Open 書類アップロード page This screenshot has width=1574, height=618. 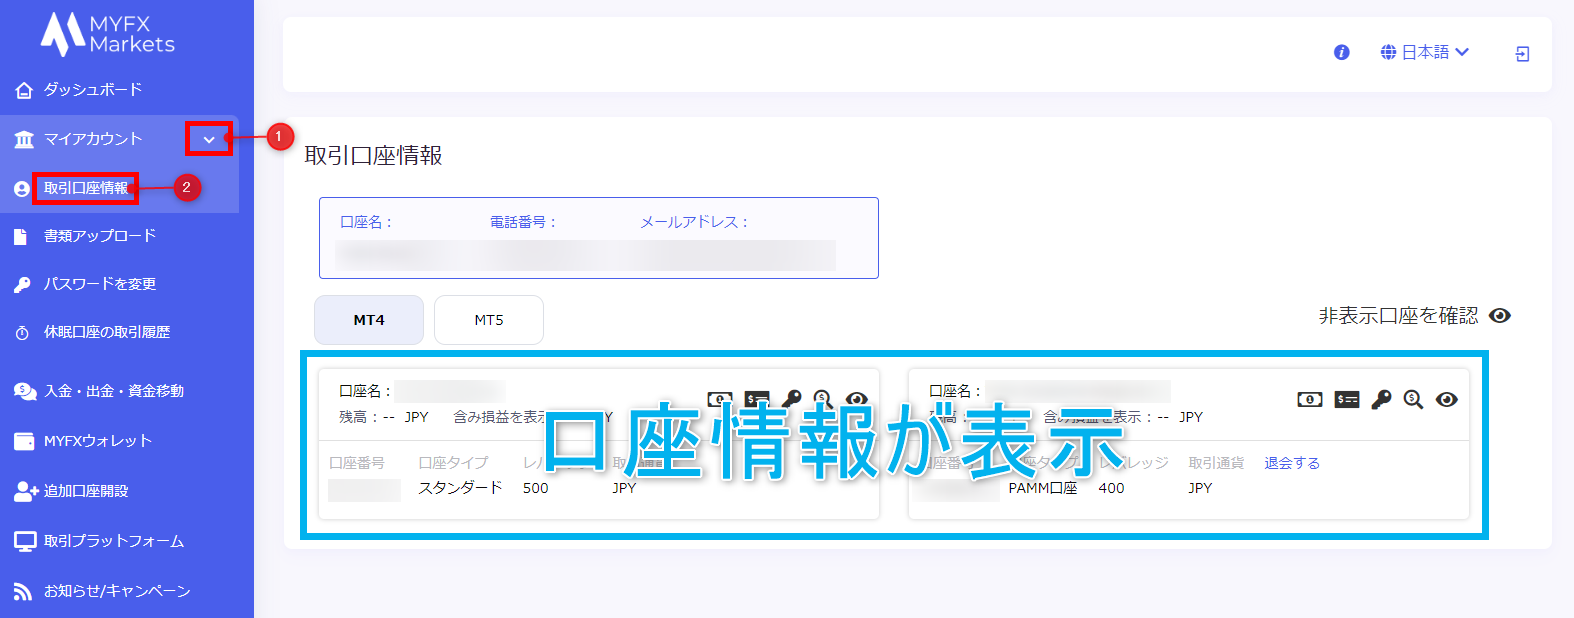99,236
